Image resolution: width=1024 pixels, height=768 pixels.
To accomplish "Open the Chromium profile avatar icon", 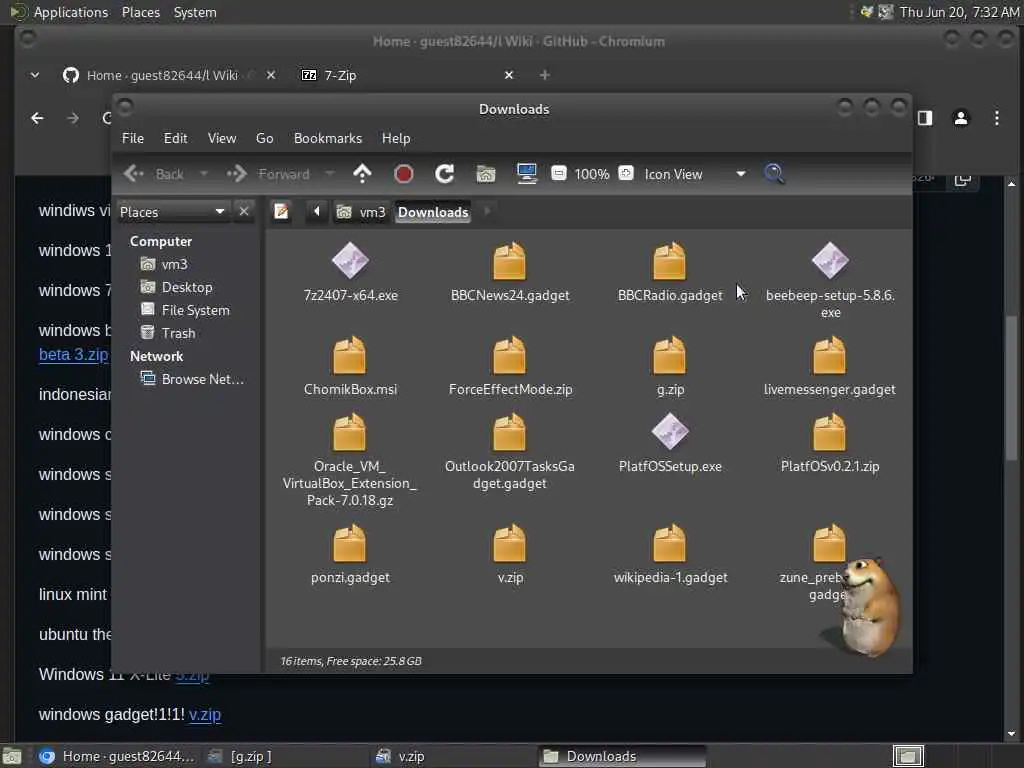I will click(961, 118).
